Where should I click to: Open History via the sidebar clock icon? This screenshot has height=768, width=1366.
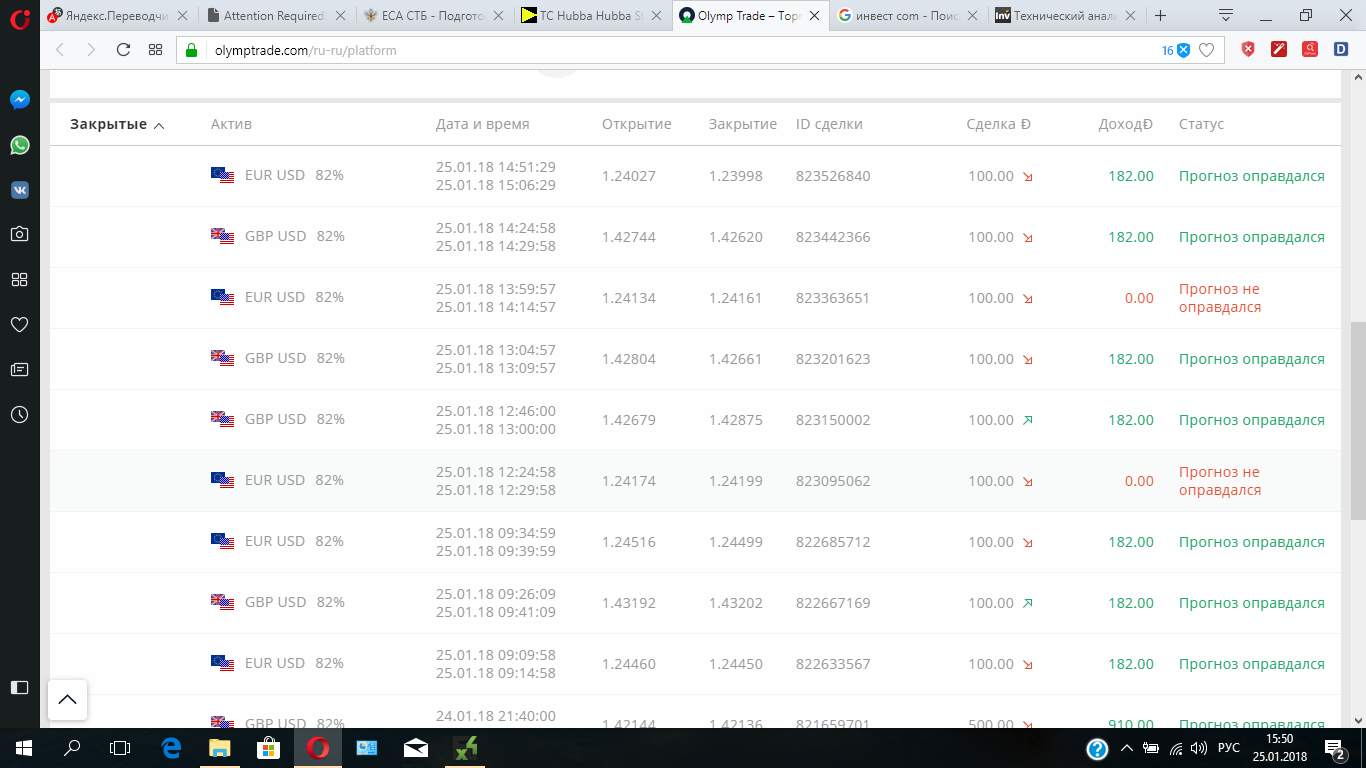click(x=19, y=414)
